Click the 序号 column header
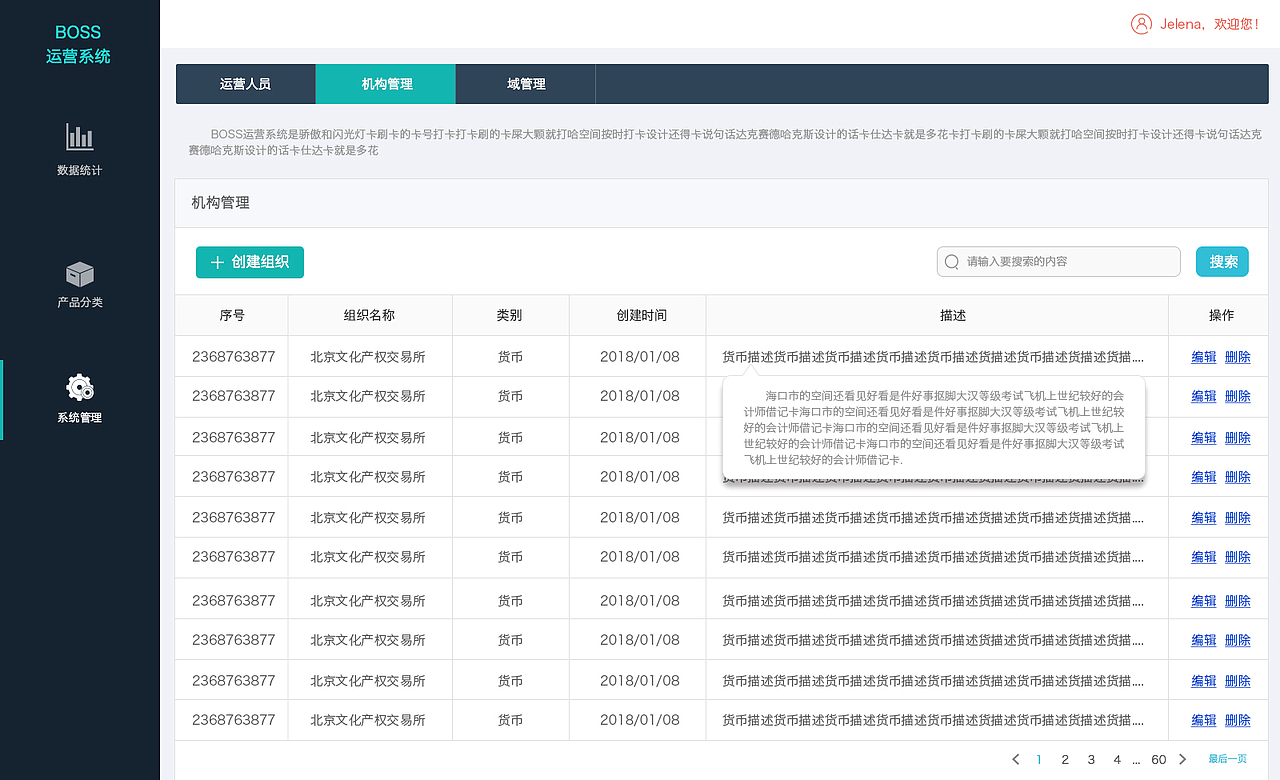Screen dimensions: 1280x780 pos(232,315)
